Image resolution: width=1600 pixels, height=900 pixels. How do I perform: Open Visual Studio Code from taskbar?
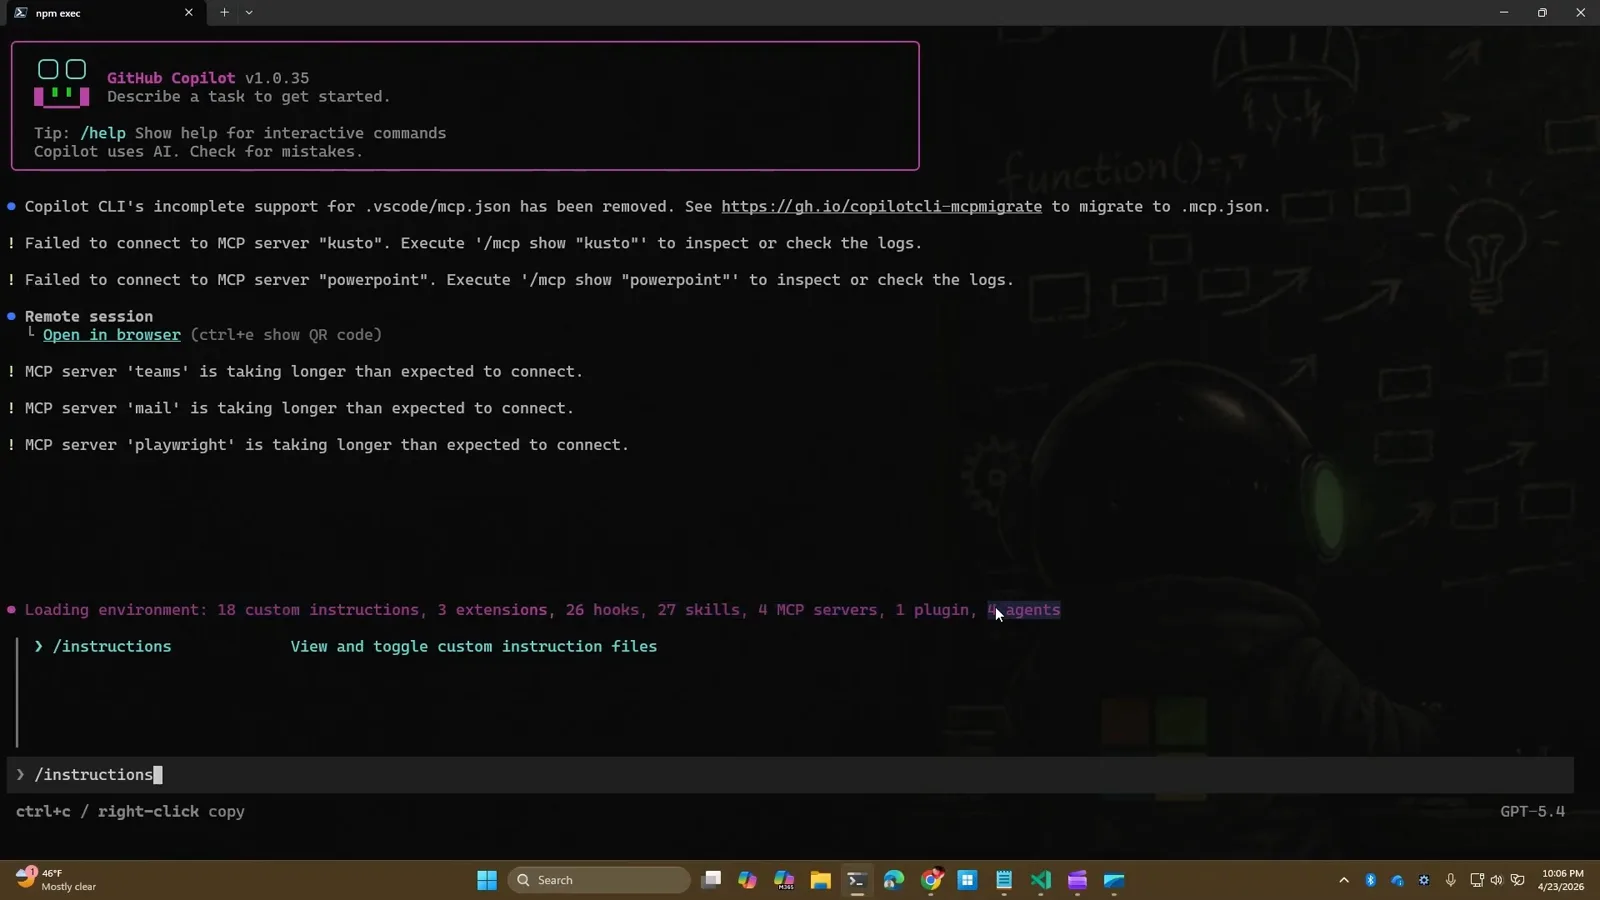tap(1041, 880)
